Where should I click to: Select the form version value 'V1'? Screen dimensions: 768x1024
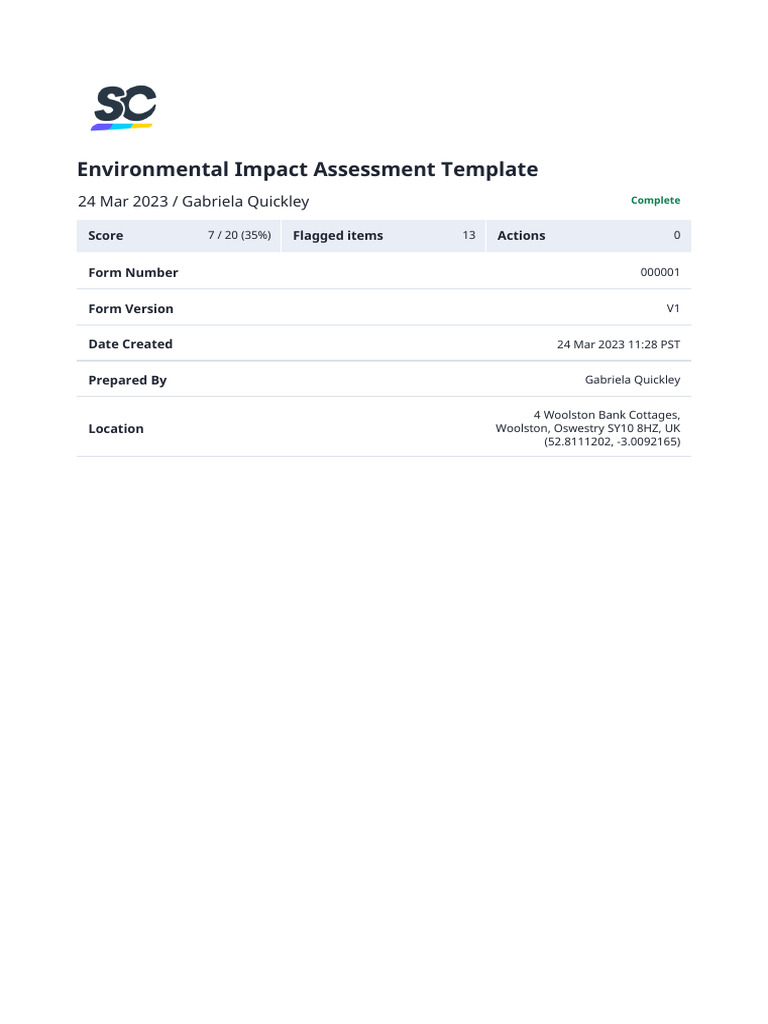673,308
